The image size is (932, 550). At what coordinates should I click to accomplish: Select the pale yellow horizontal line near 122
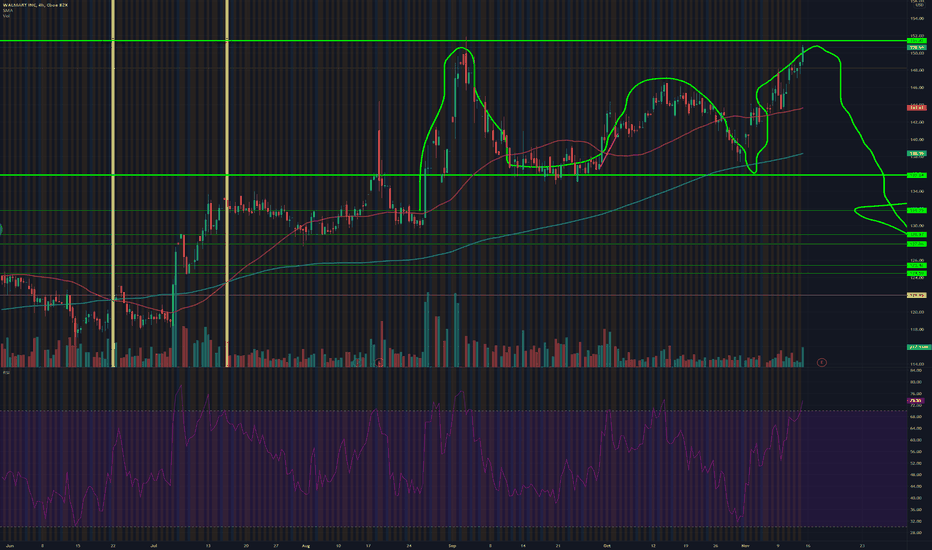click(x=452, y=295)
